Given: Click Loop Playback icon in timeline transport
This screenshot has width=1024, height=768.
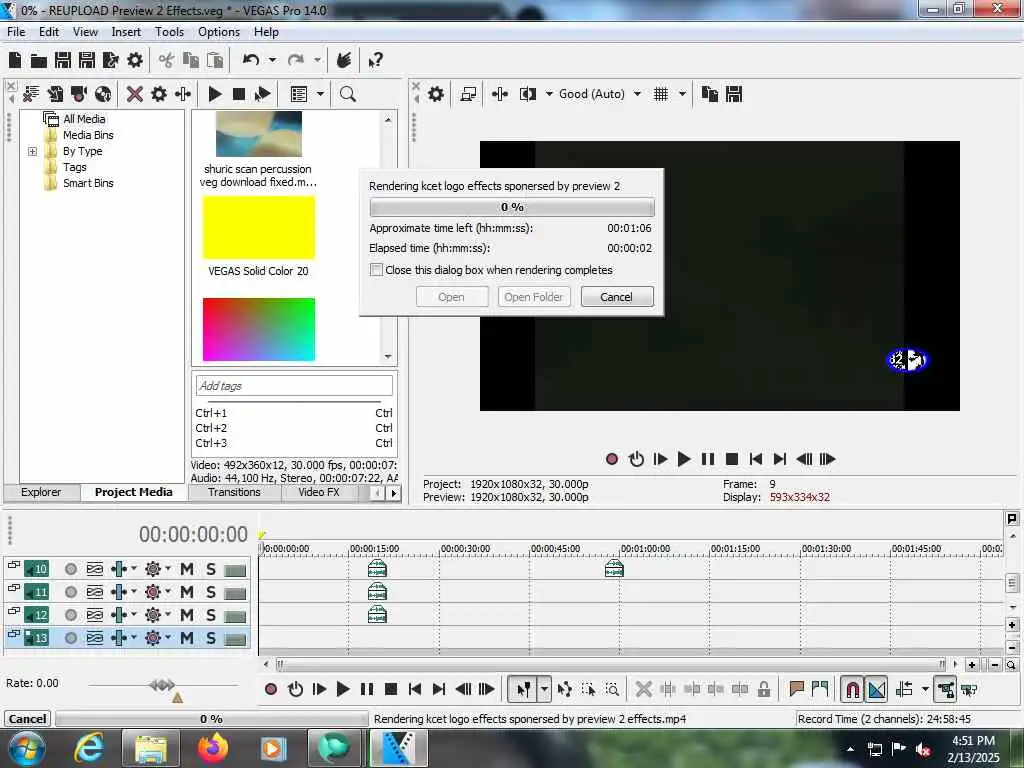Looking at the screenshot, I should pyautogui.click(x=295, y=689).
